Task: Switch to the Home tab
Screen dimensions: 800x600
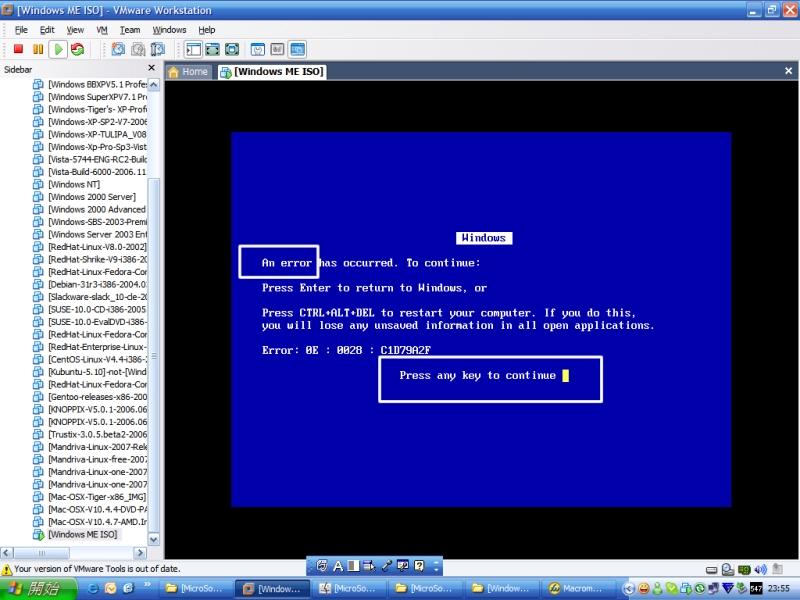Action: 188,72
